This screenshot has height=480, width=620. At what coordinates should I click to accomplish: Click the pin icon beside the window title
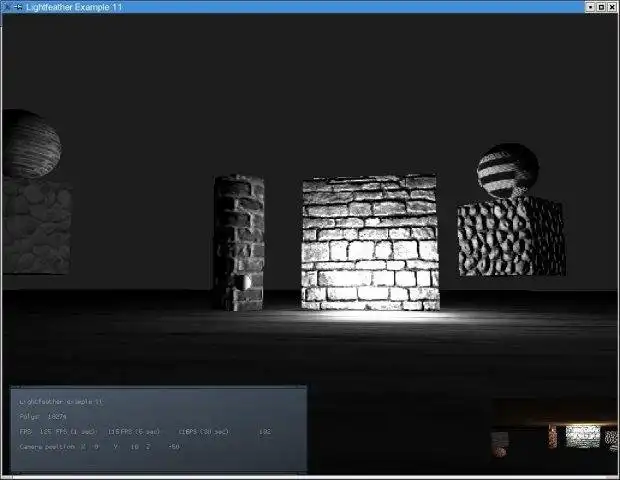tap(18, 6)
